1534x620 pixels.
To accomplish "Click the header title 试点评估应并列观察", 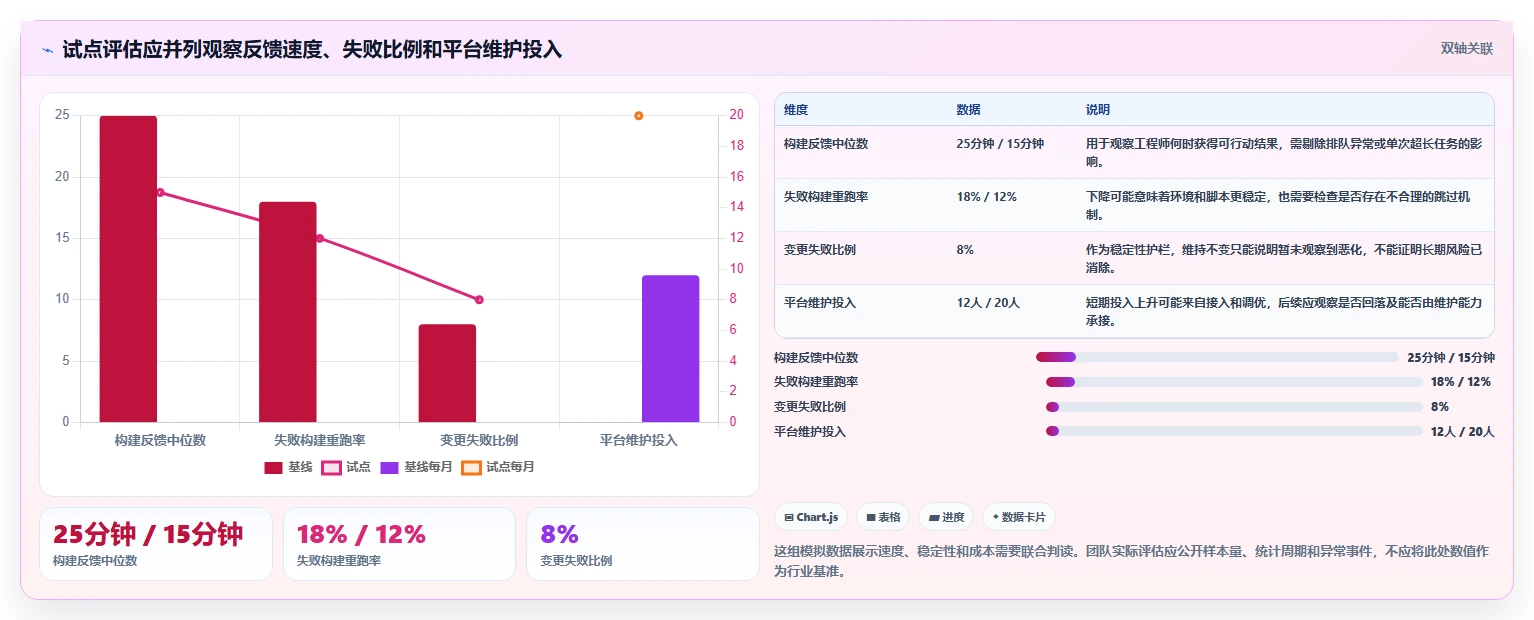I will coord(312,49).
